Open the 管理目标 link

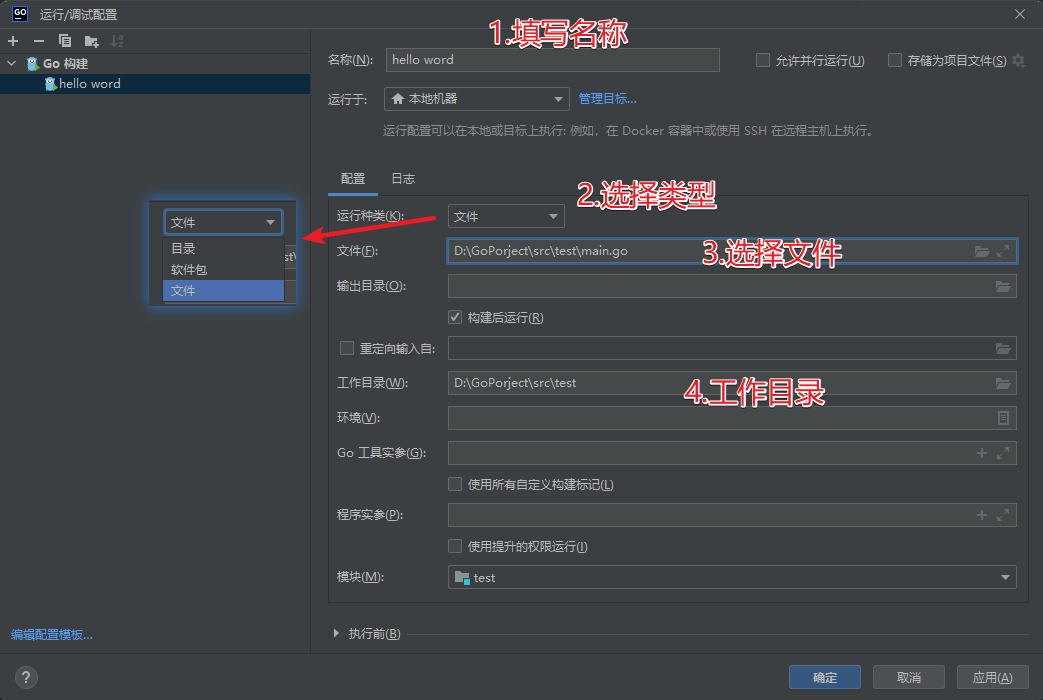point(607,99)
